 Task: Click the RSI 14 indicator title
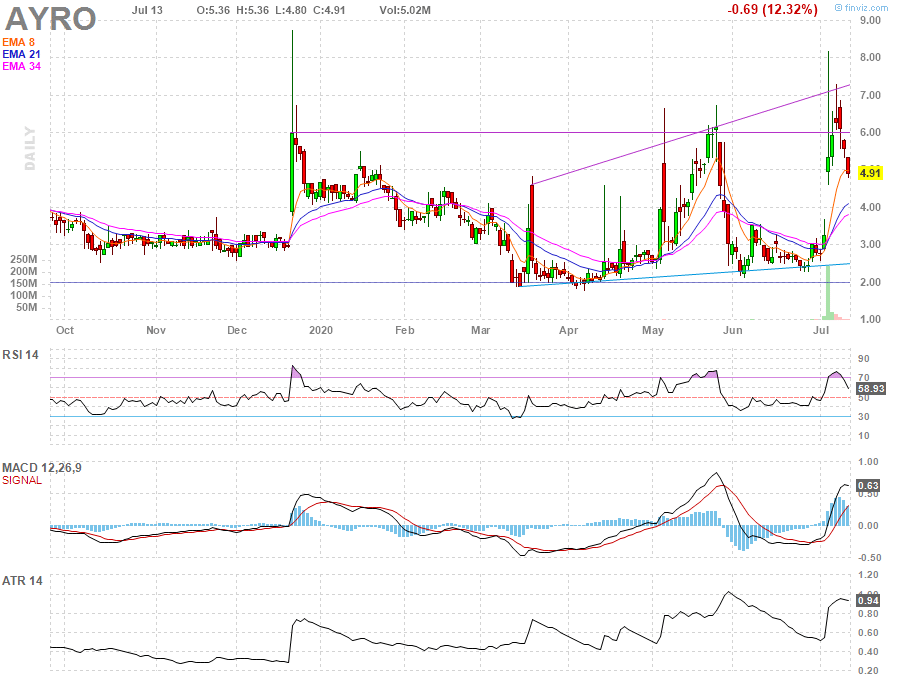(21, 355)
